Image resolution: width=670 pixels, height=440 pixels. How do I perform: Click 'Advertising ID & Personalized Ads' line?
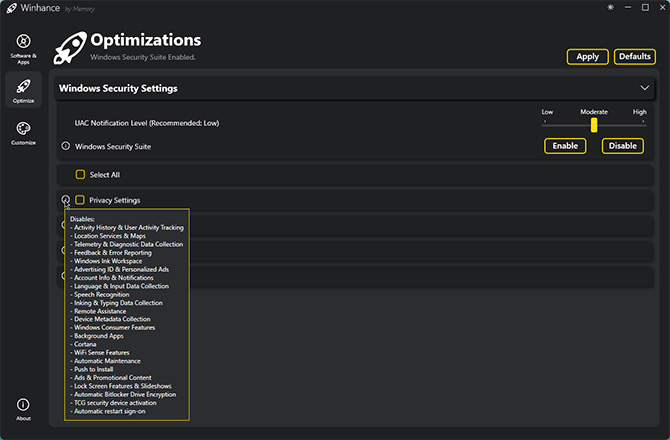coord(121,270)
